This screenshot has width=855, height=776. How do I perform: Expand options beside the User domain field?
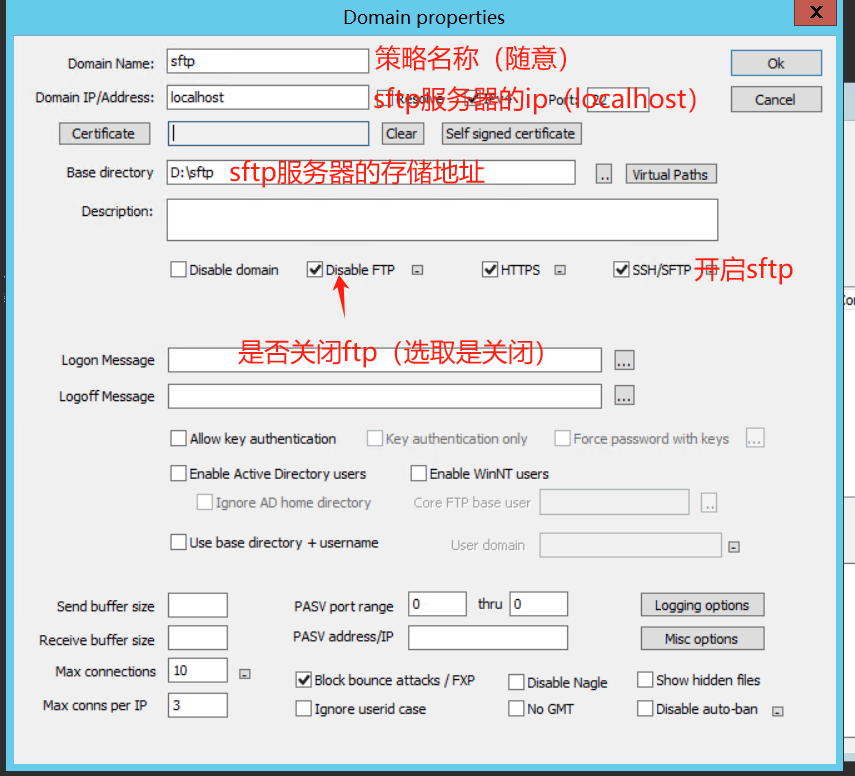click(x=733, y=545)
